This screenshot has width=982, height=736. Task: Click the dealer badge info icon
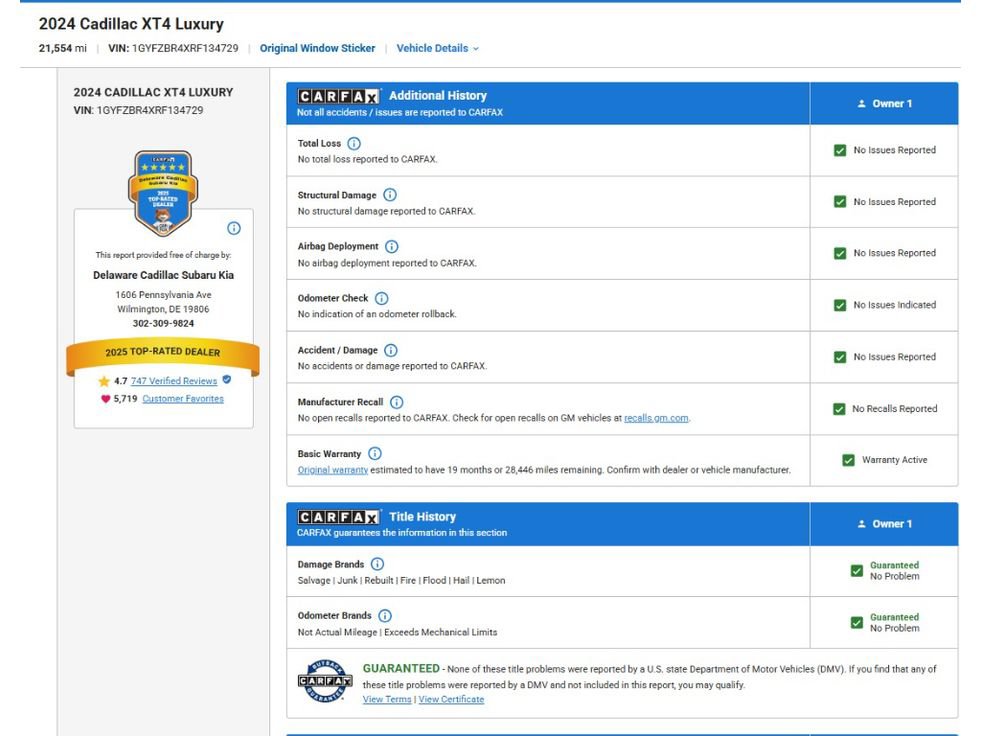point(234,228)
